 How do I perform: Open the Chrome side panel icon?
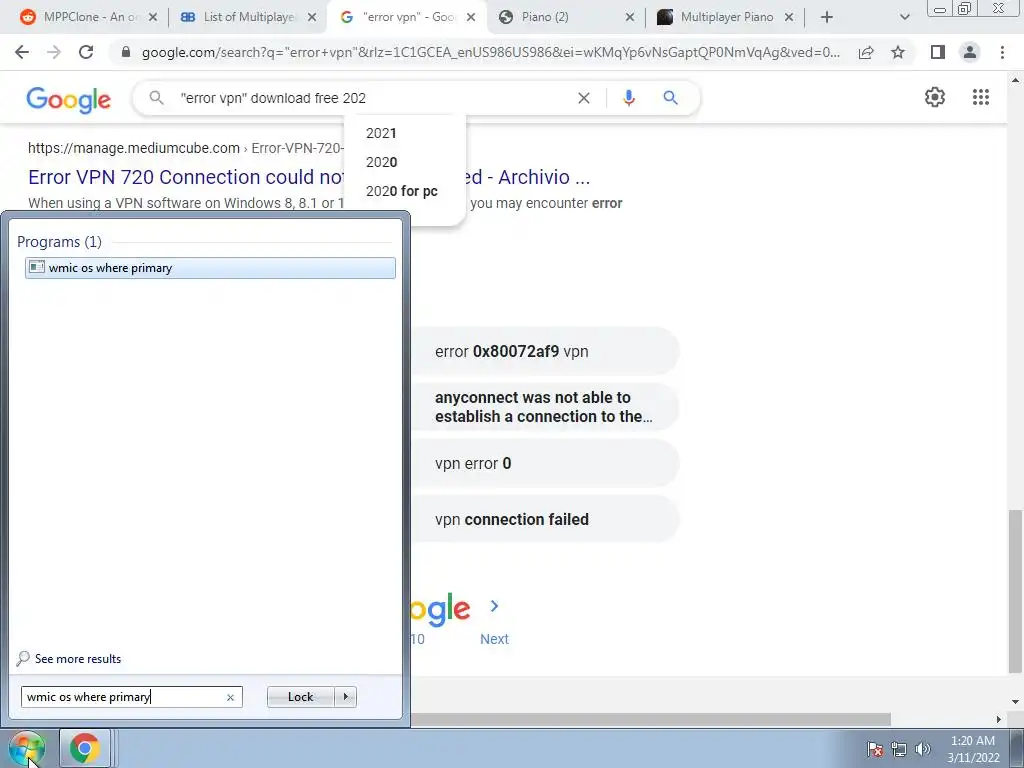(x=938, y=52)
